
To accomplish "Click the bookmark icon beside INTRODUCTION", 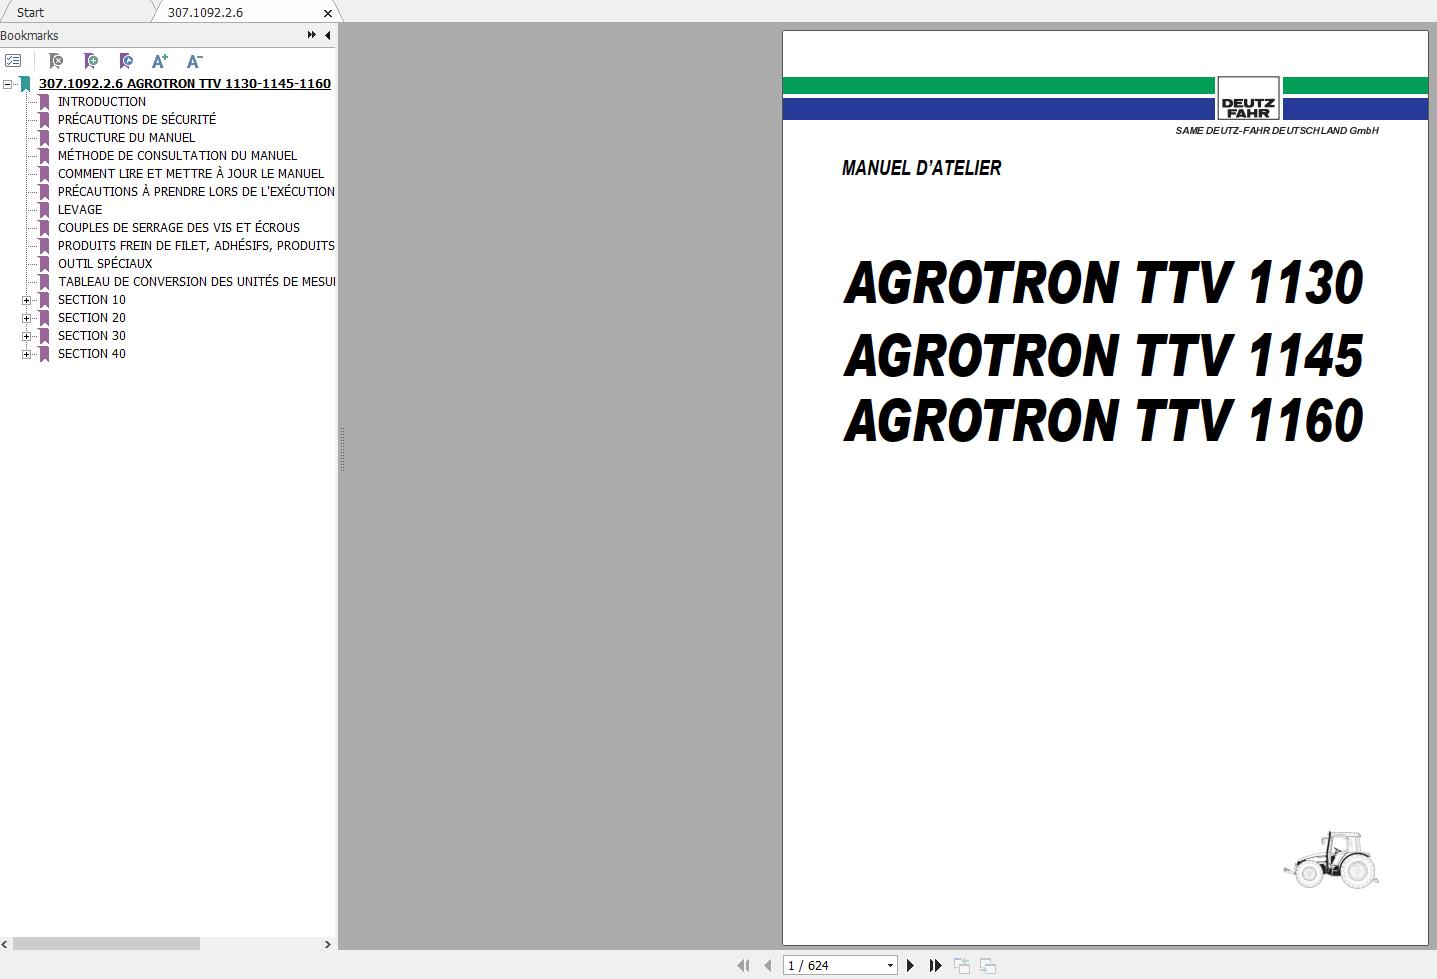I will pyautogui.click(x=44, y=102).
